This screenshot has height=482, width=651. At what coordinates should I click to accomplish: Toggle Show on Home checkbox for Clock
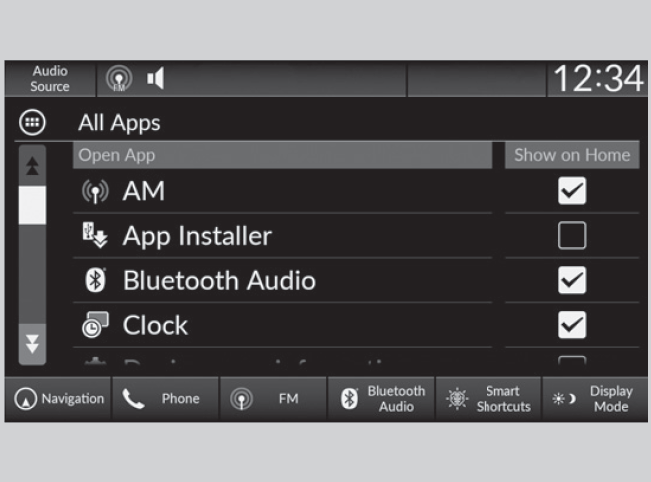571,326
